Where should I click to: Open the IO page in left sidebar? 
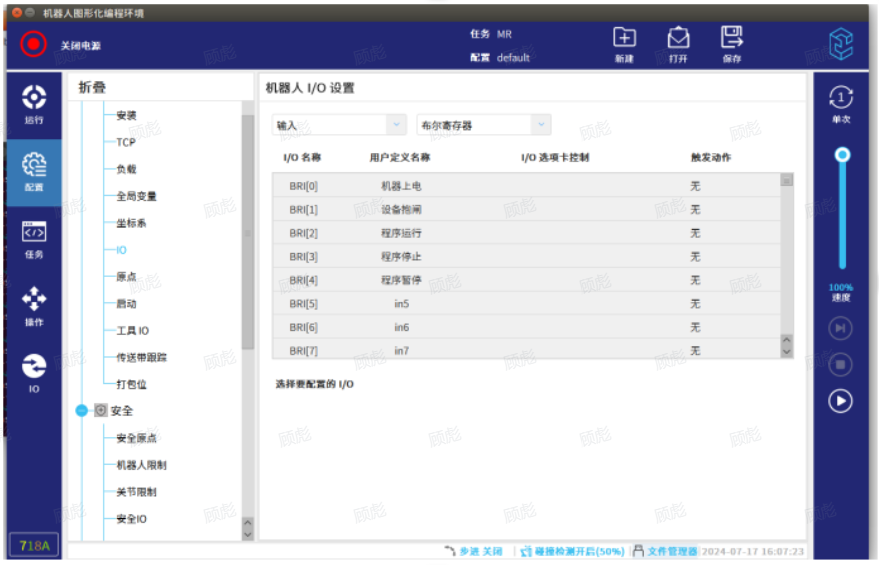[34, 372]
